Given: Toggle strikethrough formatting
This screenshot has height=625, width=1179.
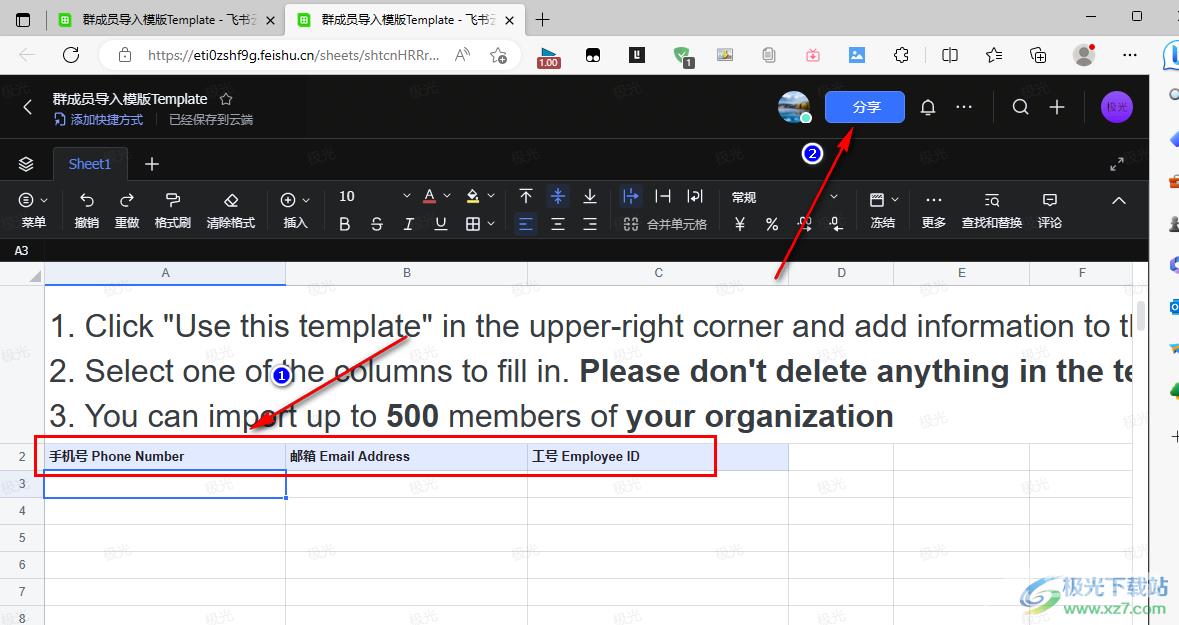Looking at the screenshot, I should pos(377,223).
